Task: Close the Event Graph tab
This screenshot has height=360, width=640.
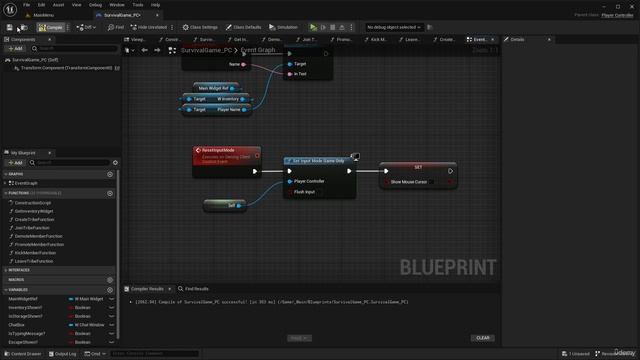Action: point(493,40)
